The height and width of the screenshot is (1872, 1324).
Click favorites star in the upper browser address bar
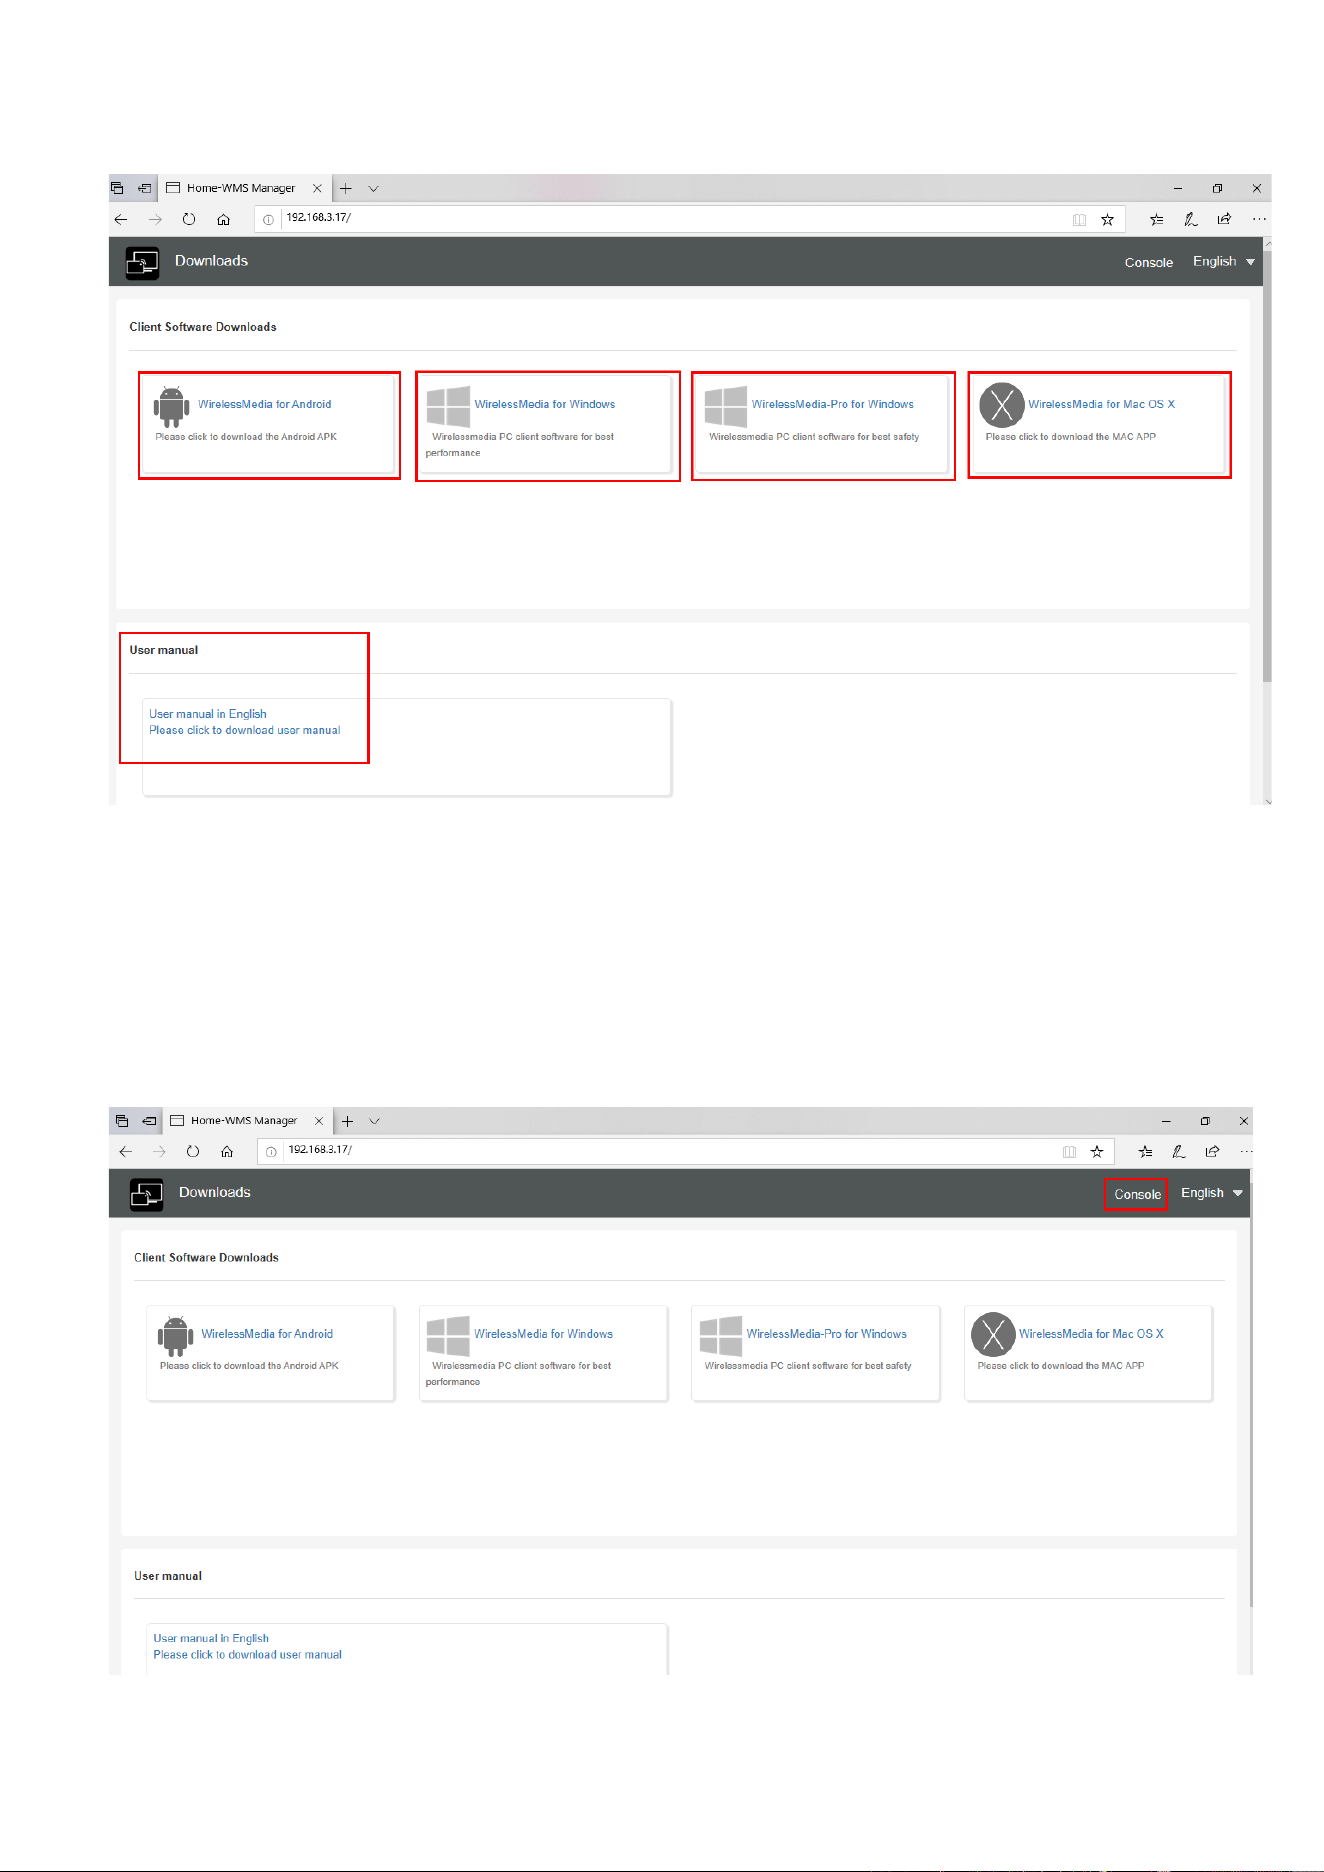coord(1107,219)
